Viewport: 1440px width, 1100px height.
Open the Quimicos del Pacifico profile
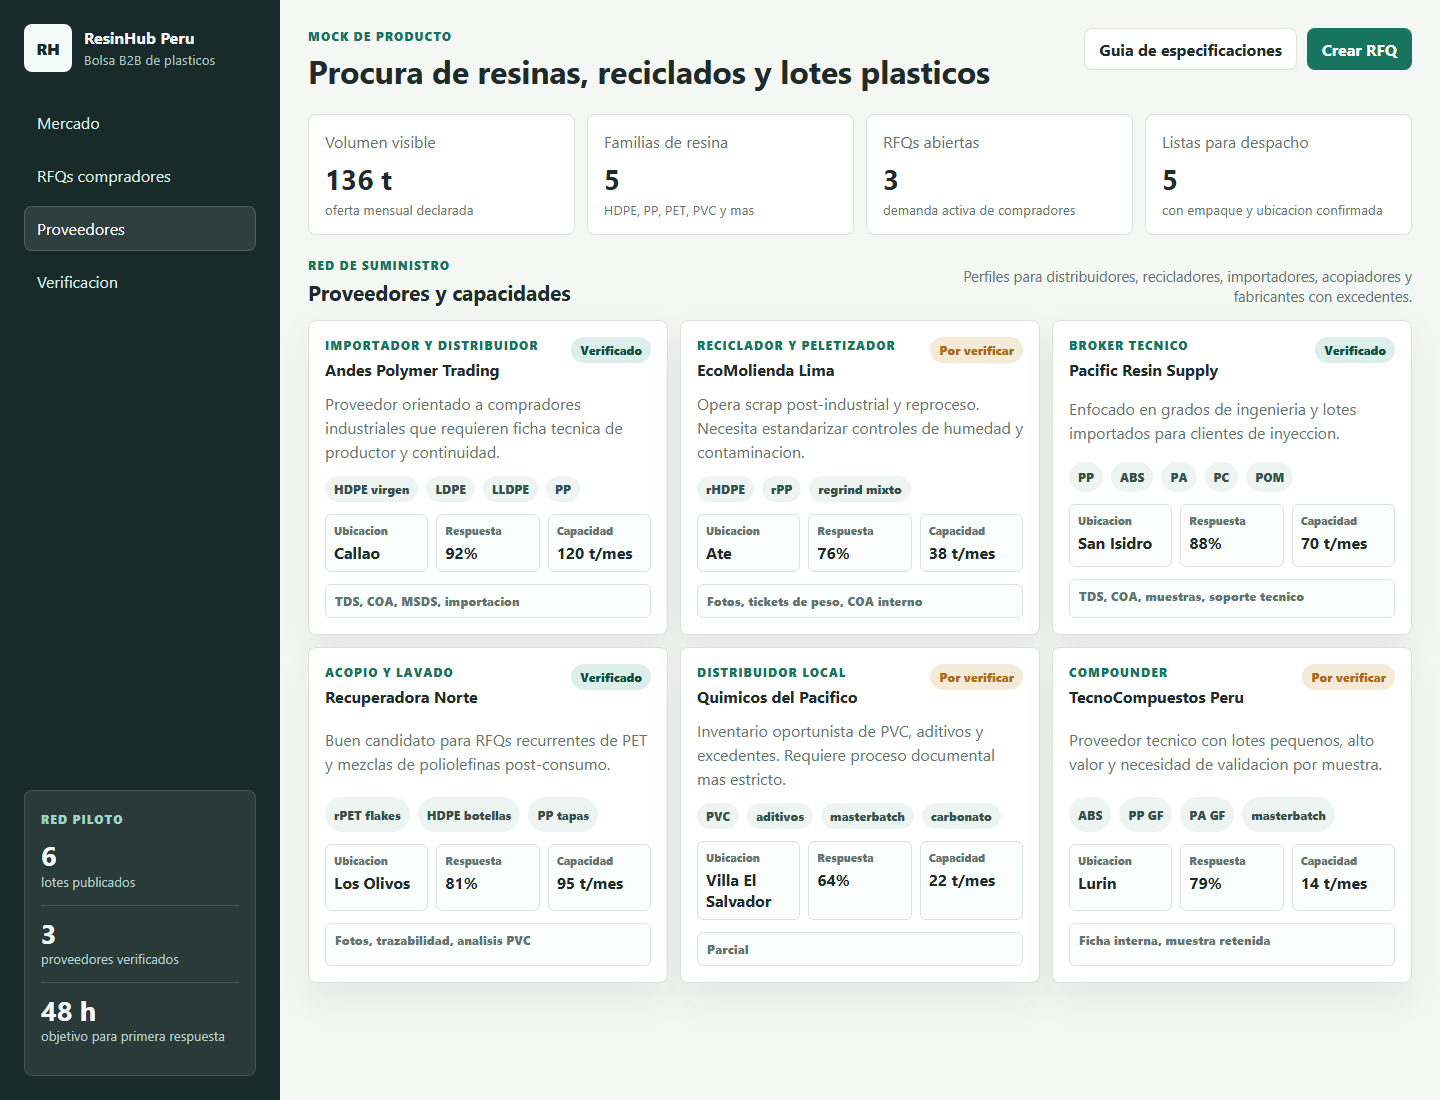(x=777, y=697)
